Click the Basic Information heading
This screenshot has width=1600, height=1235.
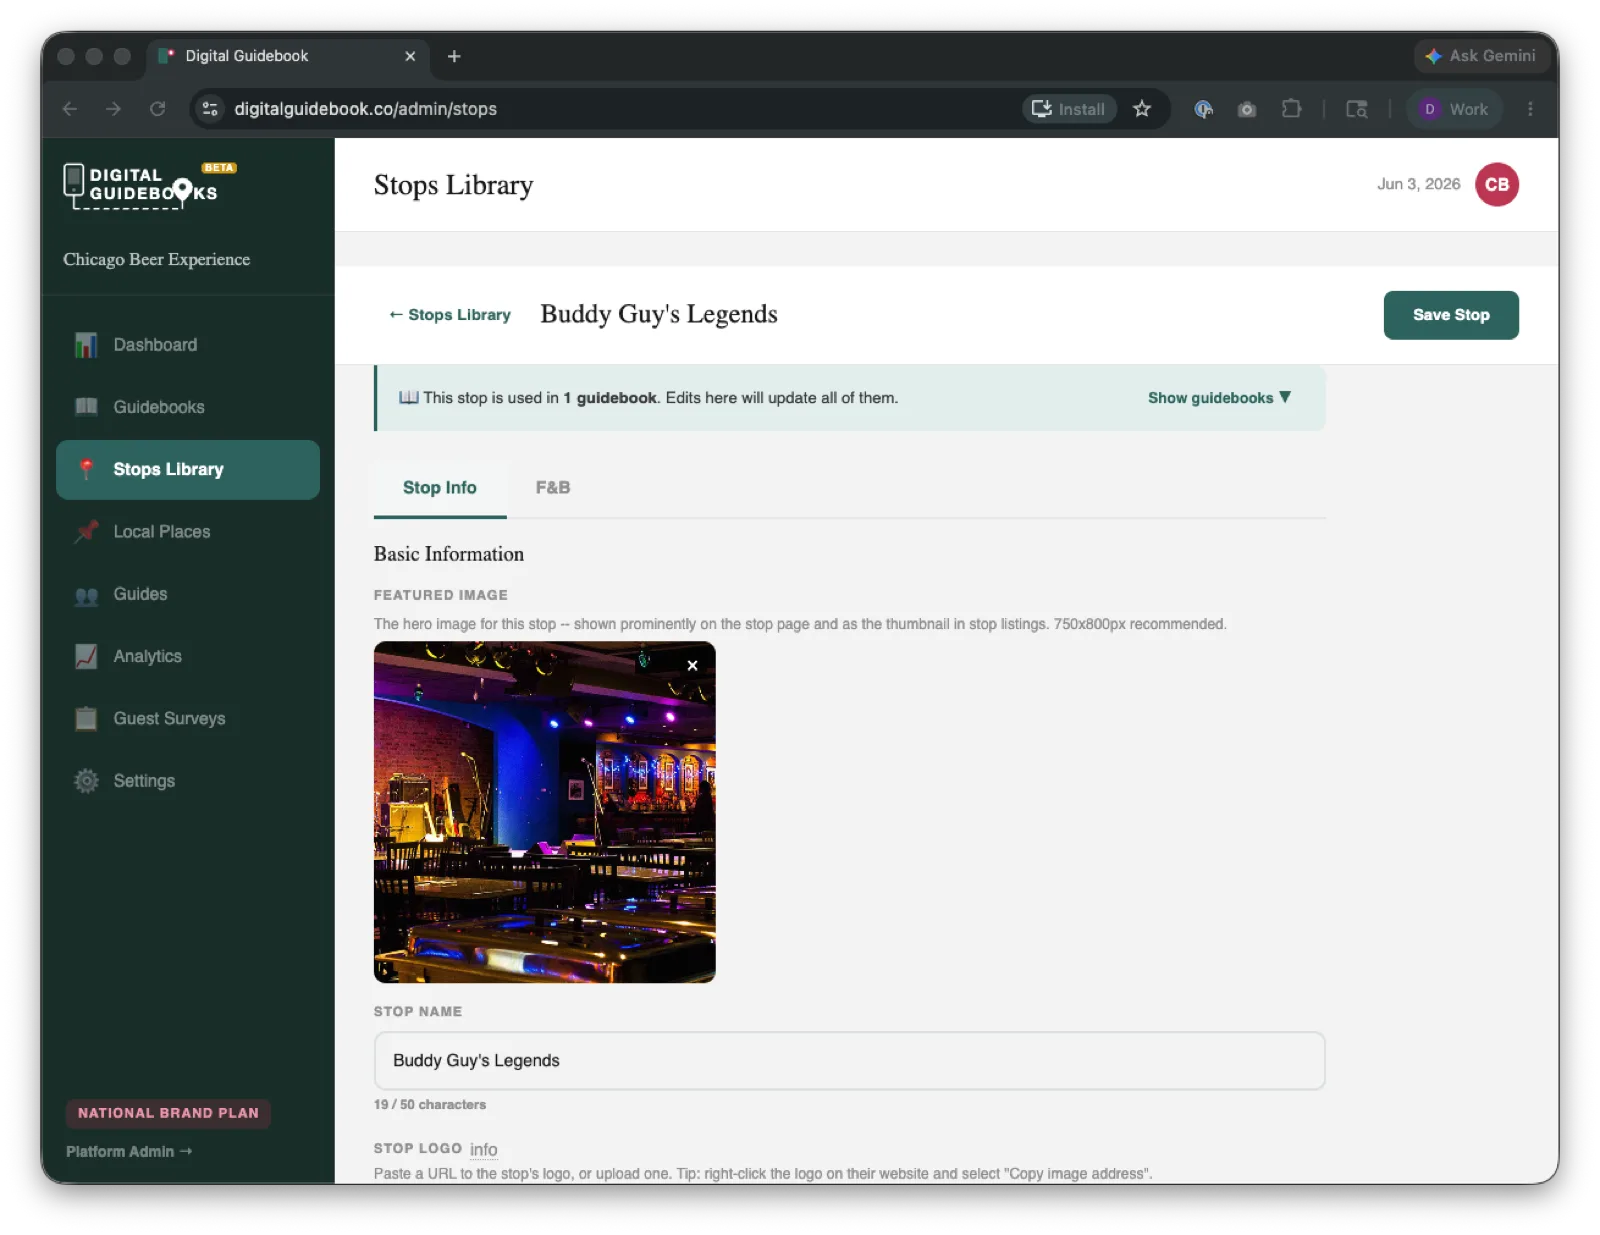coord(449,554)
